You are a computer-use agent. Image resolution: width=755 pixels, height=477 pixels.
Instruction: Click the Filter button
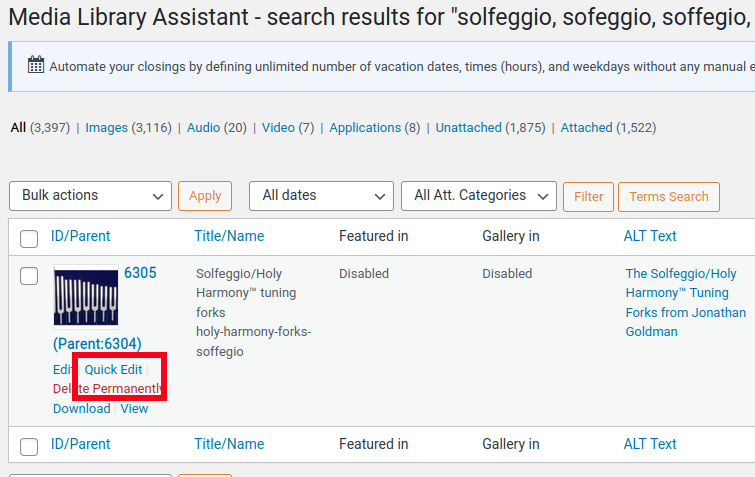pos(588,197)
